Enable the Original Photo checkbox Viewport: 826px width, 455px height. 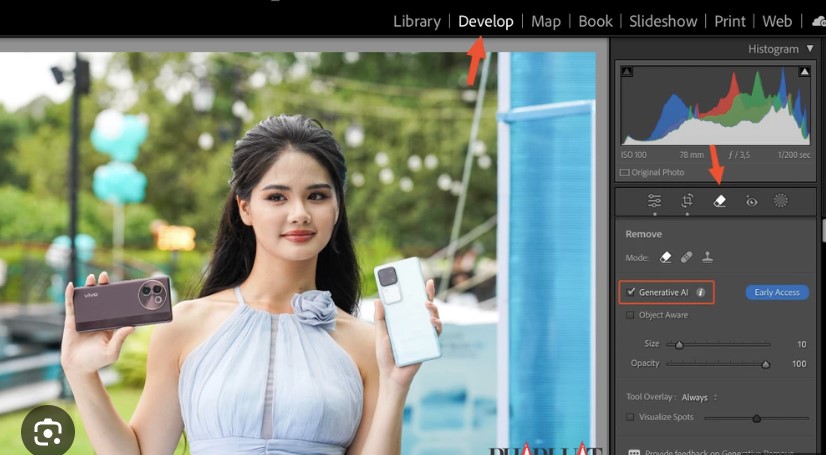[624, 172]
